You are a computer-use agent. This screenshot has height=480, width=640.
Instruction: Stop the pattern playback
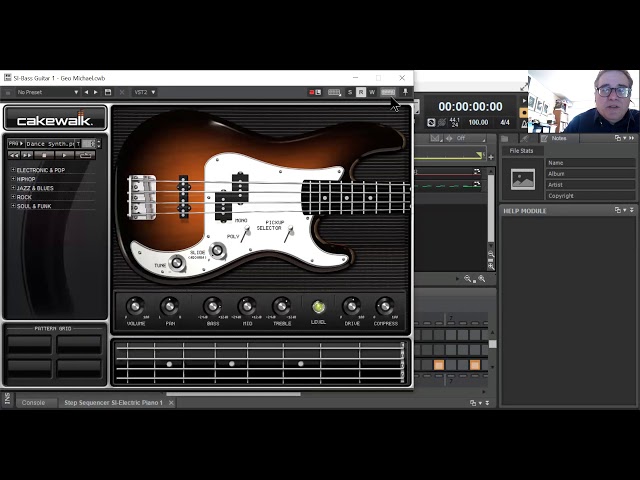(x=44, y=155)
